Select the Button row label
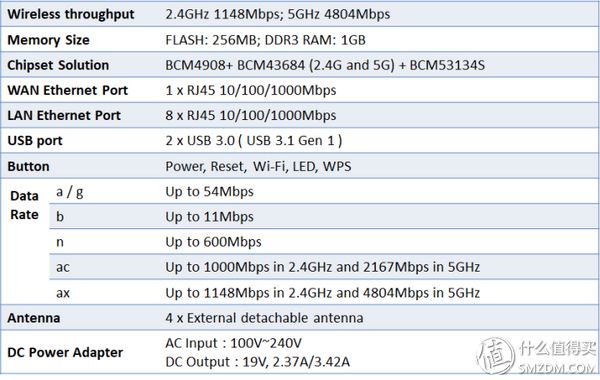Viewport: 600px width, 380px height. coord(28,166)
